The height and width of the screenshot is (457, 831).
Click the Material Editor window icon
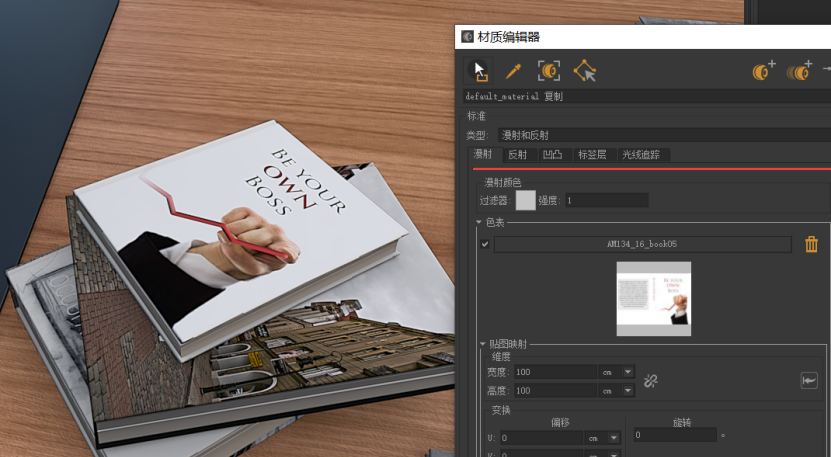467,37
